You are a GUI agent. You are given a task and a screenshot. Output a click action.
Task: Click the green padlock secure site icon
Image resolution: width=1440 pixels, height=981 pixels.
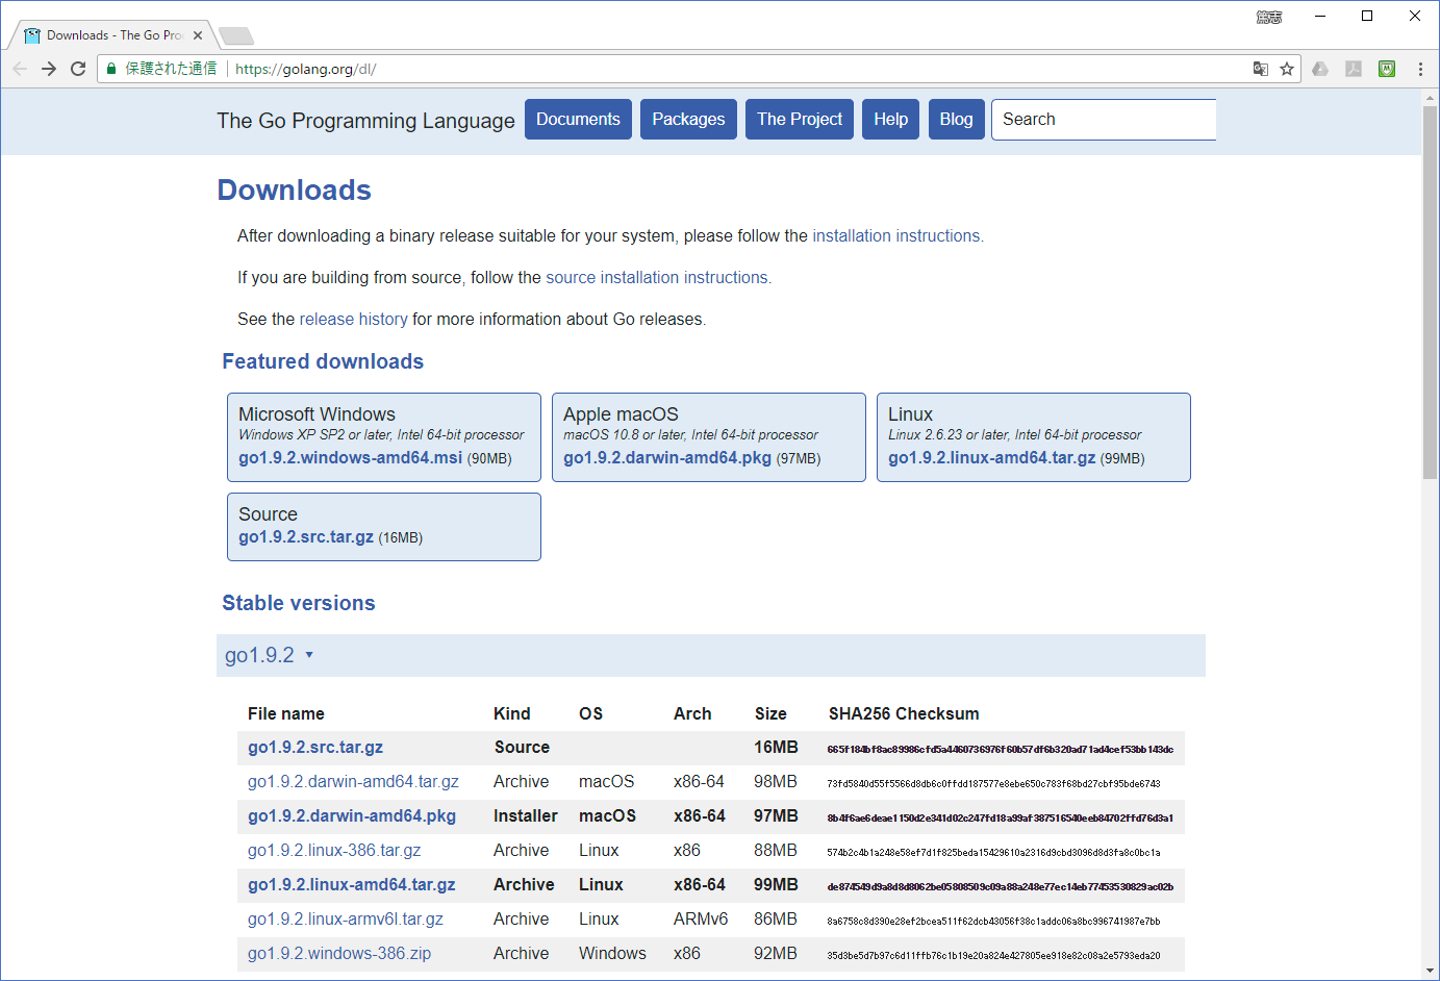coord(112,69)
